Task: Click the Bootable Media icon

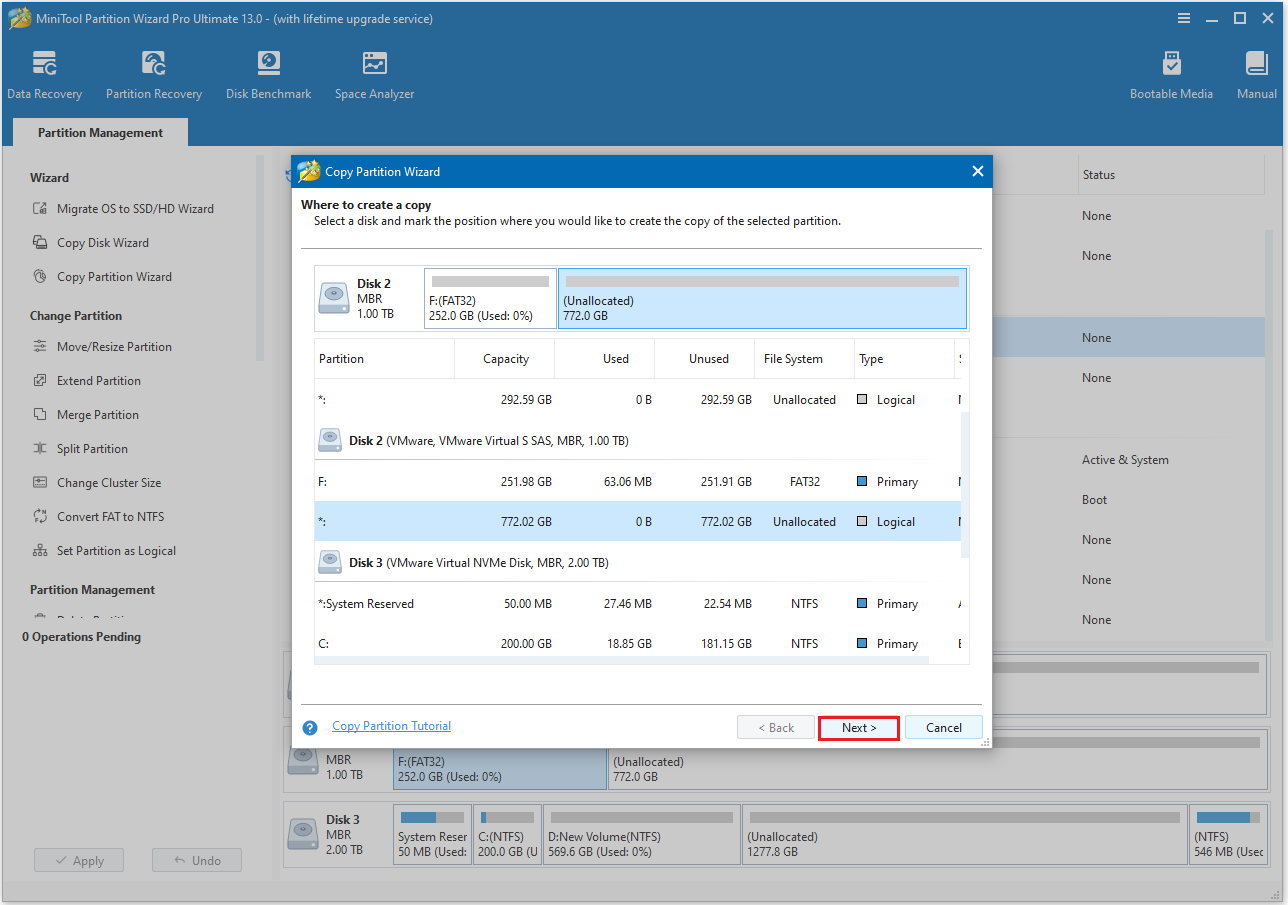Action: (x=1171, y=72)
